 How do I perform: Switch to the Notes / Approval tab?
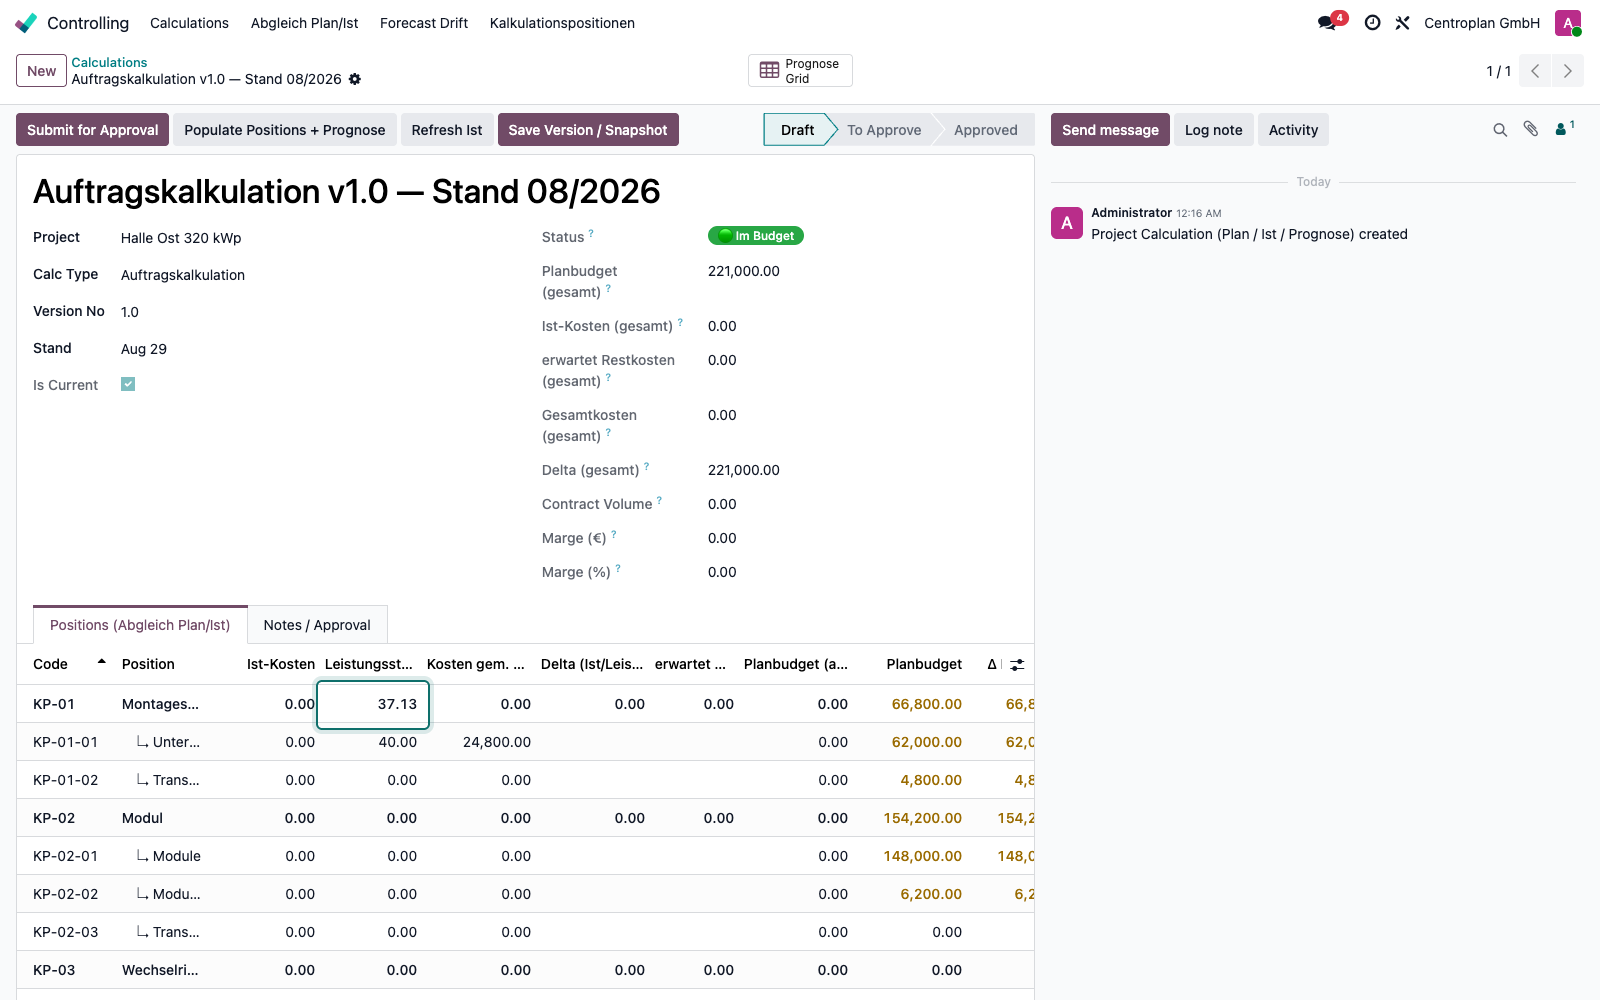pyautogui.click(x=317, y=625)
